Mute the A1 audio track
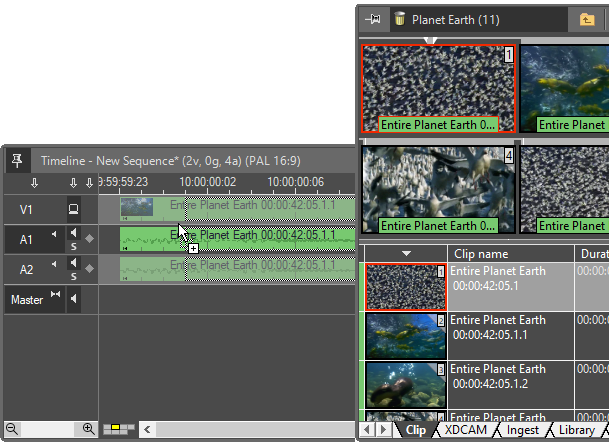This screenshot has height=442, width=609. pyautogui.click(x=73, y=234)
